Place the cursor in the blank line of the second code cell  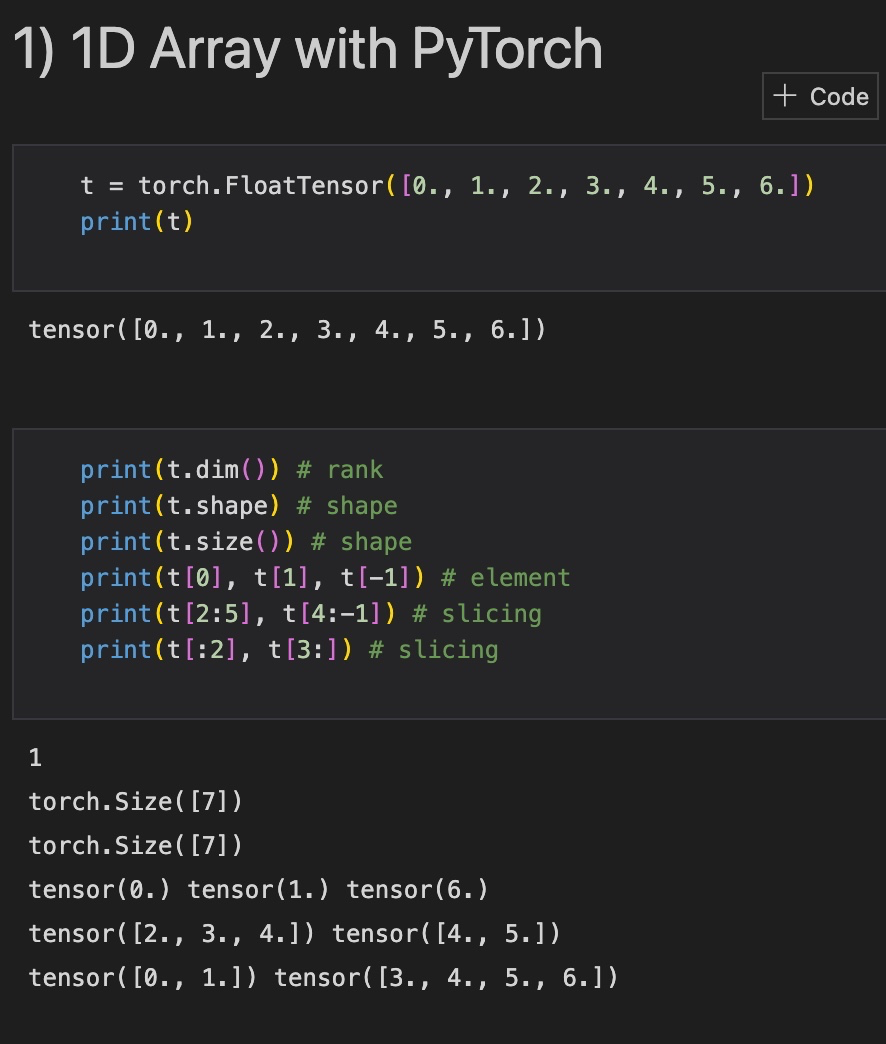click(449, 686)
